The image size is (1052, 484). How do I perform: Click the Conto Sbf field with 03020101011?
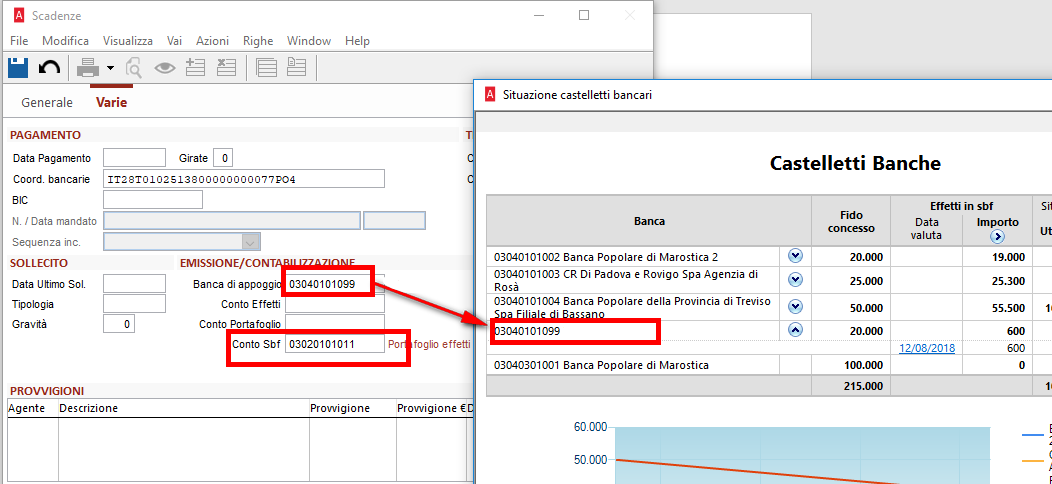click(x=335, y=344)
